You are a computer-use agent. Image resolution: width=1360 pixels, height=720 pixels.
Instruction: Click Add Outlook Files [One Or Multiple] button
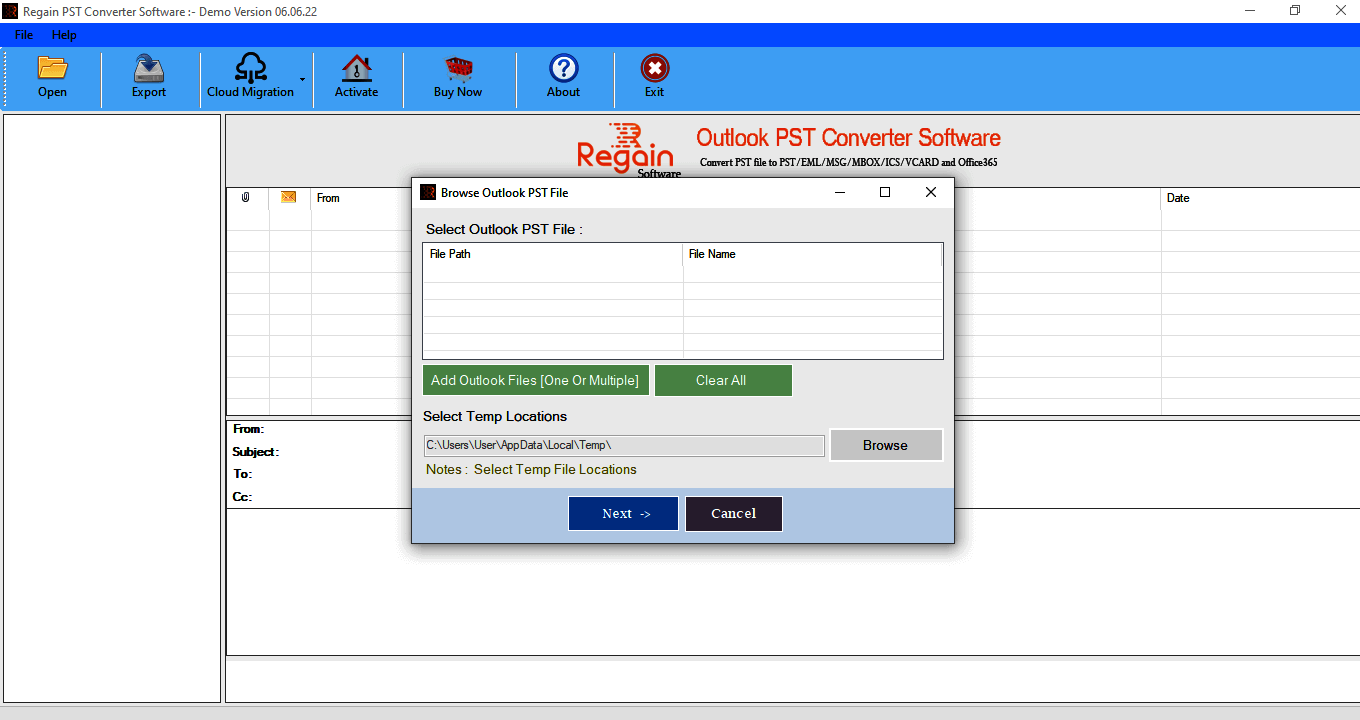(536, 380)
